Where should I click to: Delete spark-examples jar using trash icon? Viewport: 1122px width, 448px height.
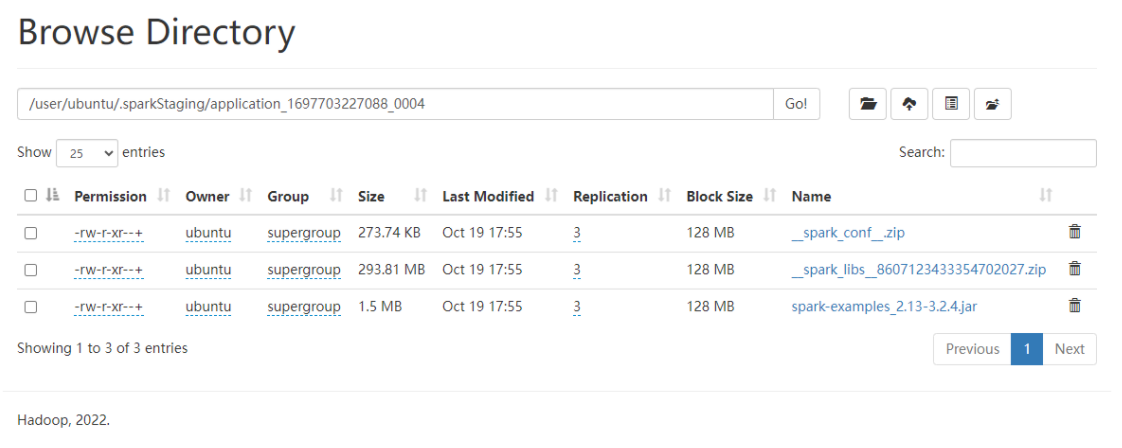point(1074,306)
